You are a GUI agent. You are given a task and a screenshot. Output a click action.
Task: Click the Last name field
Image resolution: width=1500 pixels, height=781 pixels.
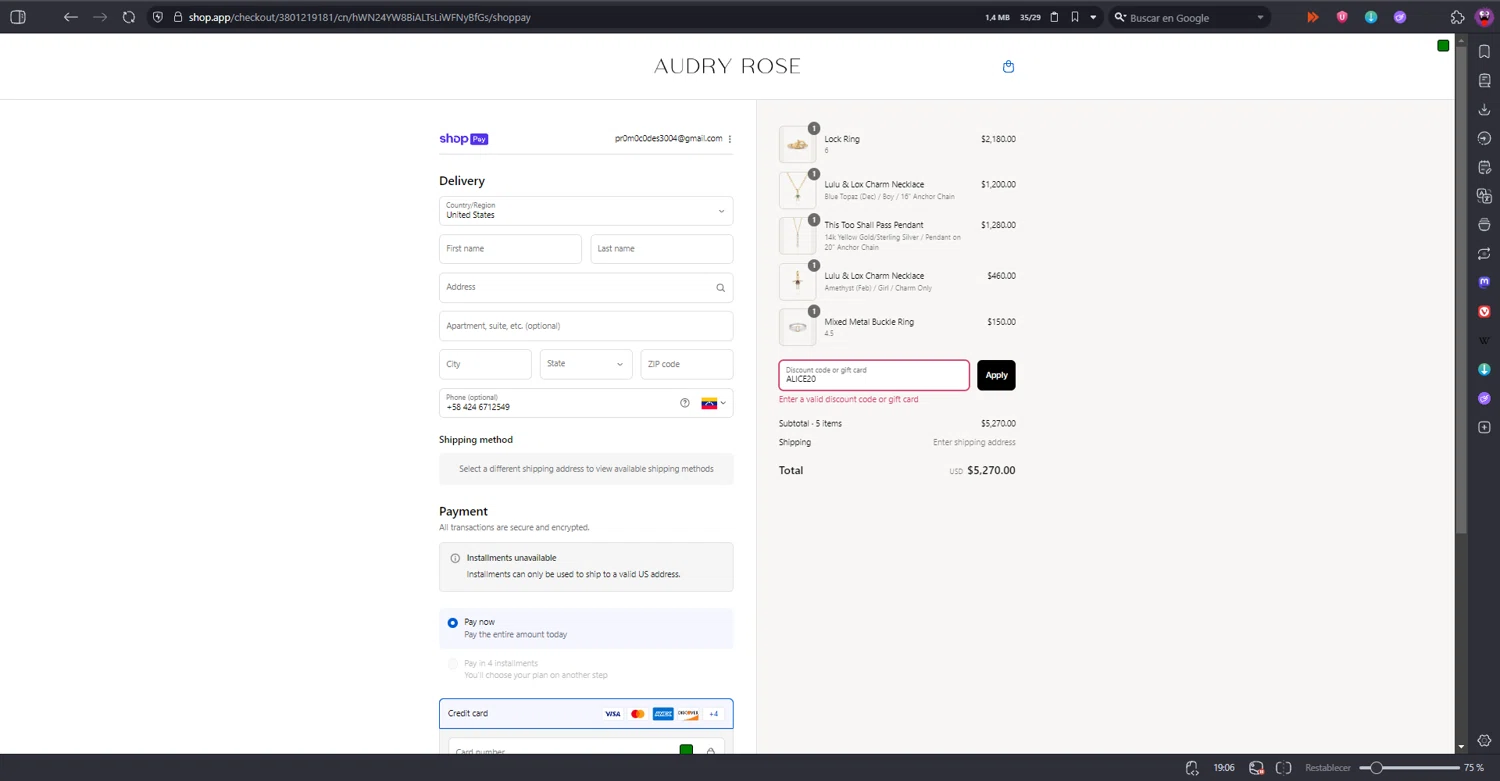[662, 249]
